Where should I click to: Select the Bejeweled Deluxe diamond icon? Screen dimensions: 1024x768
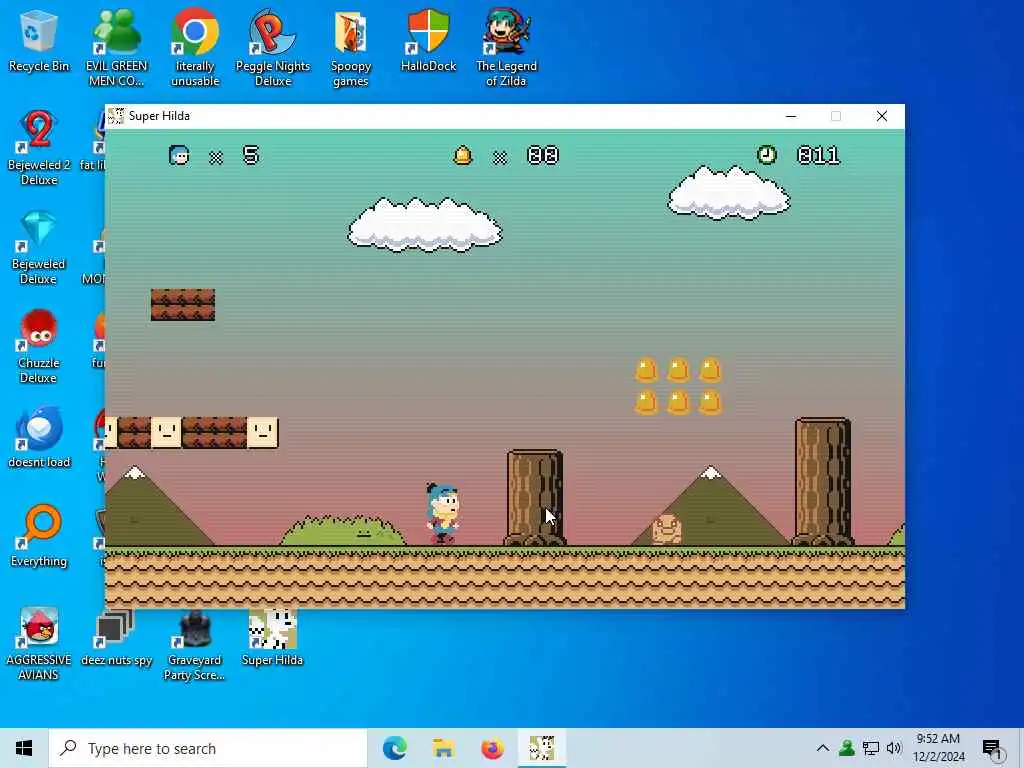(x=39, y=248)
